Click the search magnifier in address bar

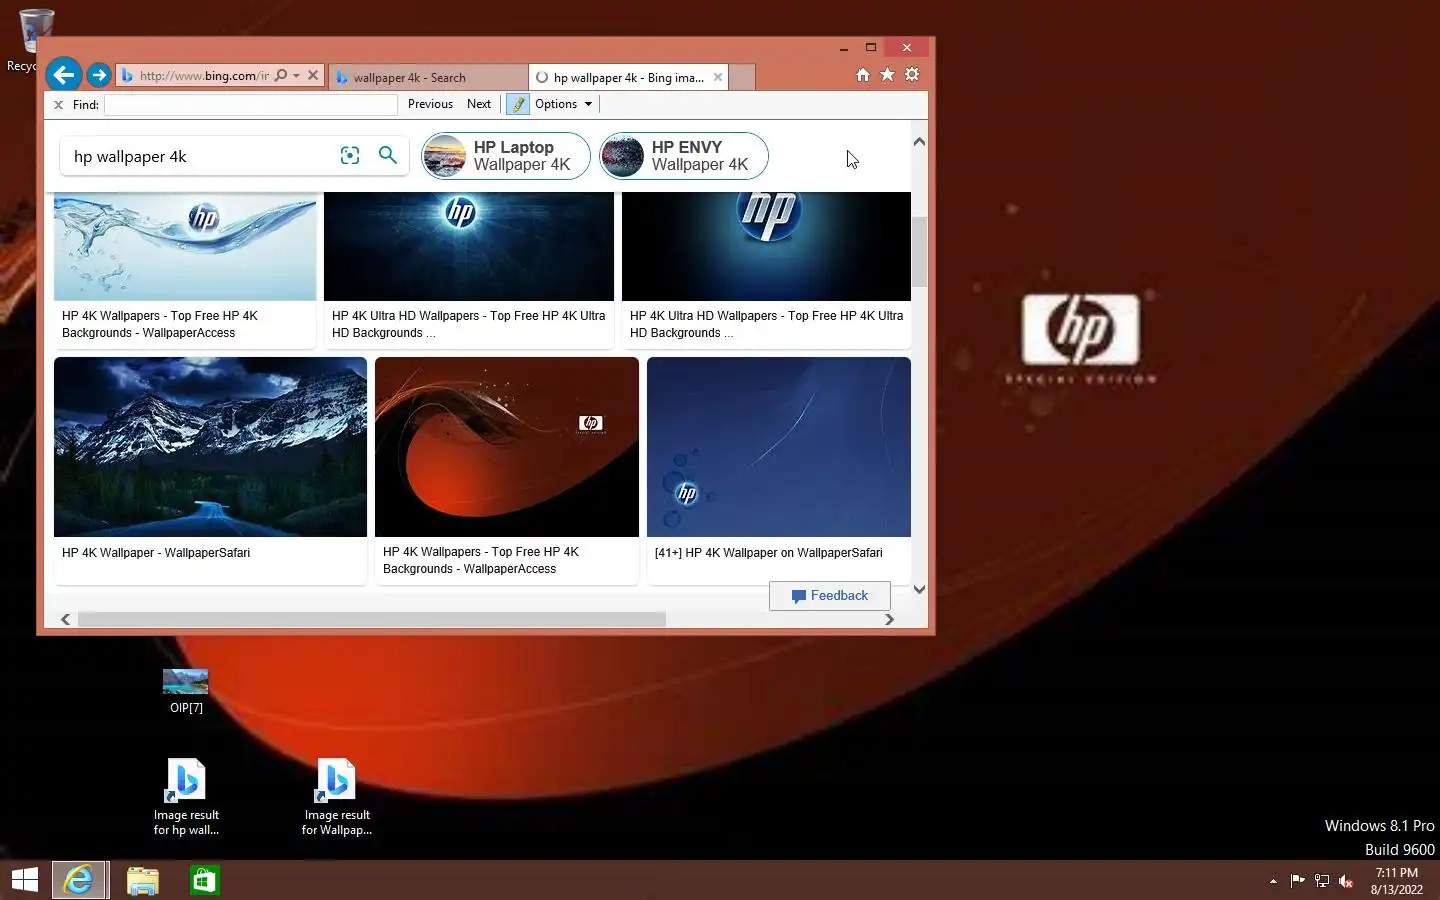click(281, 75)
